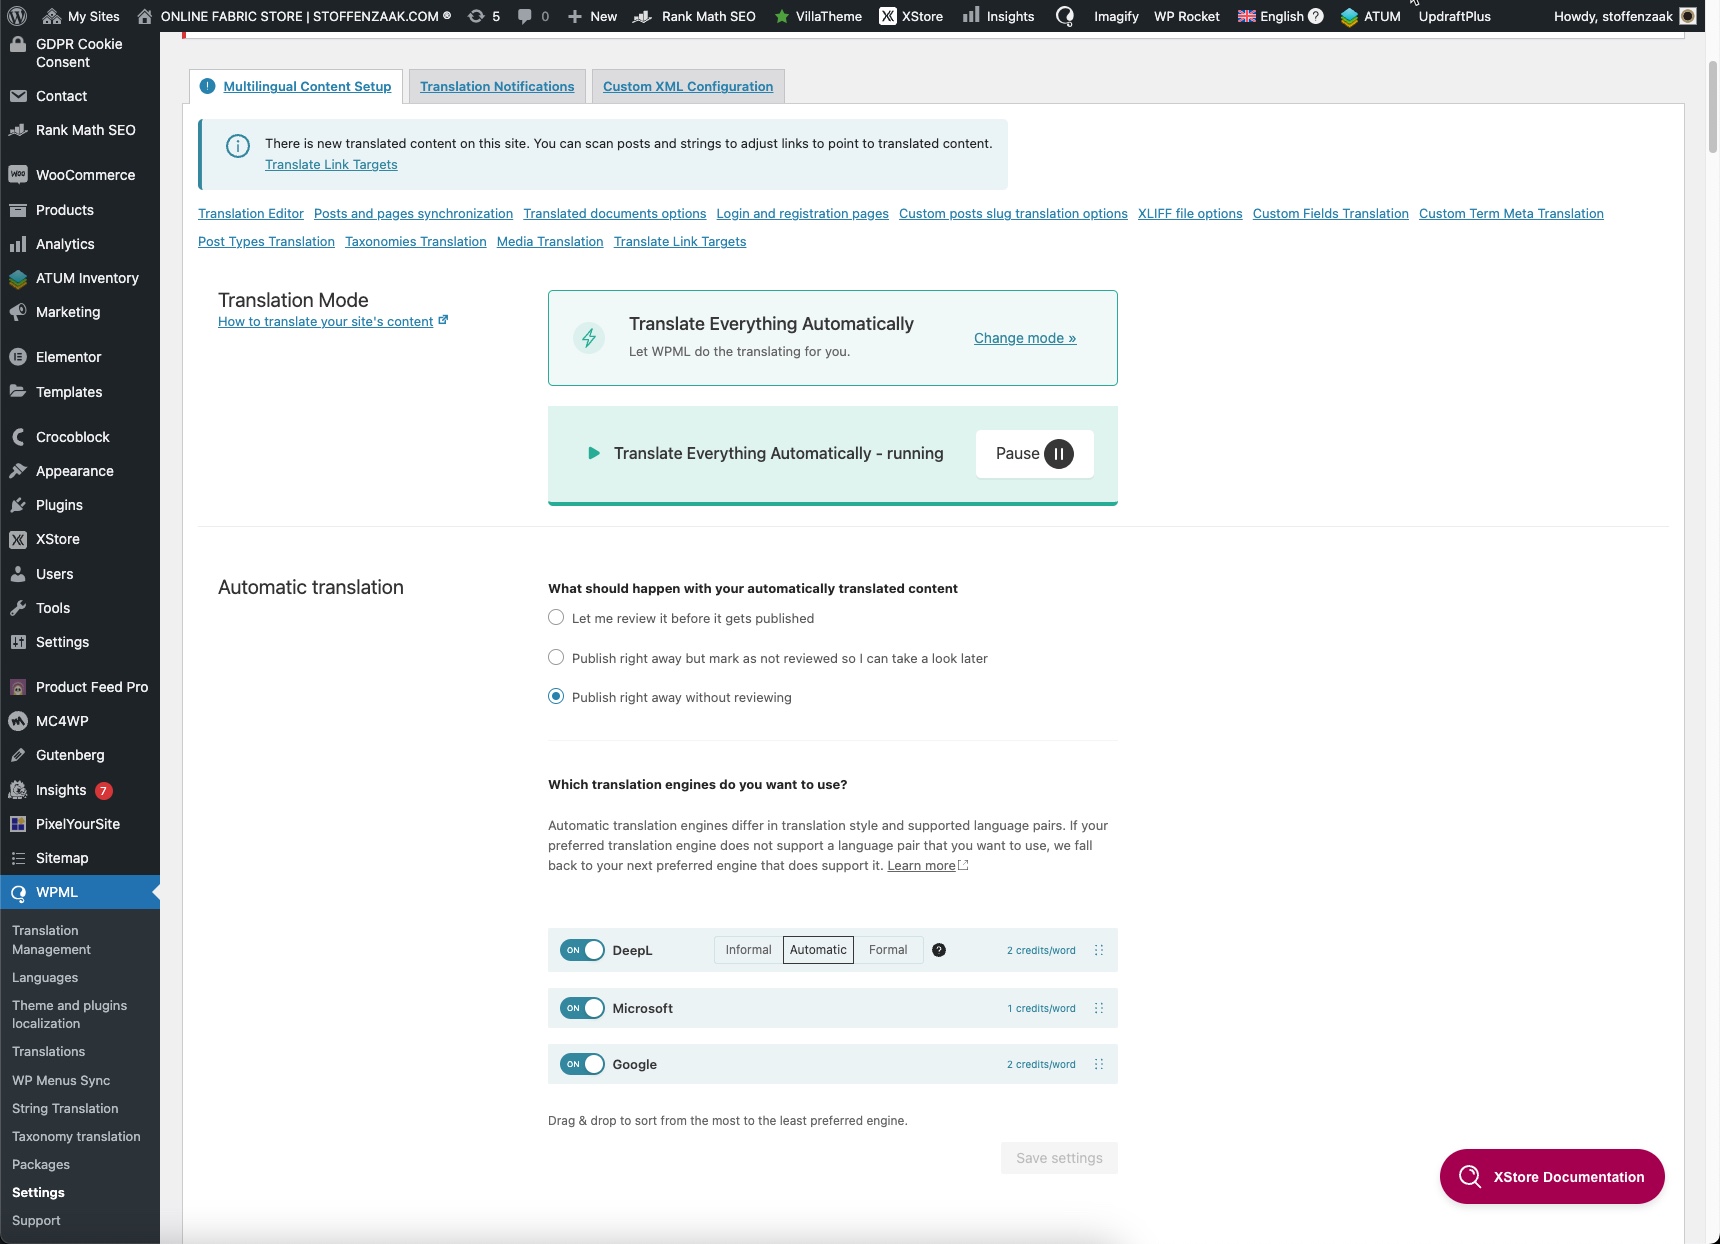1720x1244 pixels.
Task: Open the updates counter showing 5
Action: [484, 16]
